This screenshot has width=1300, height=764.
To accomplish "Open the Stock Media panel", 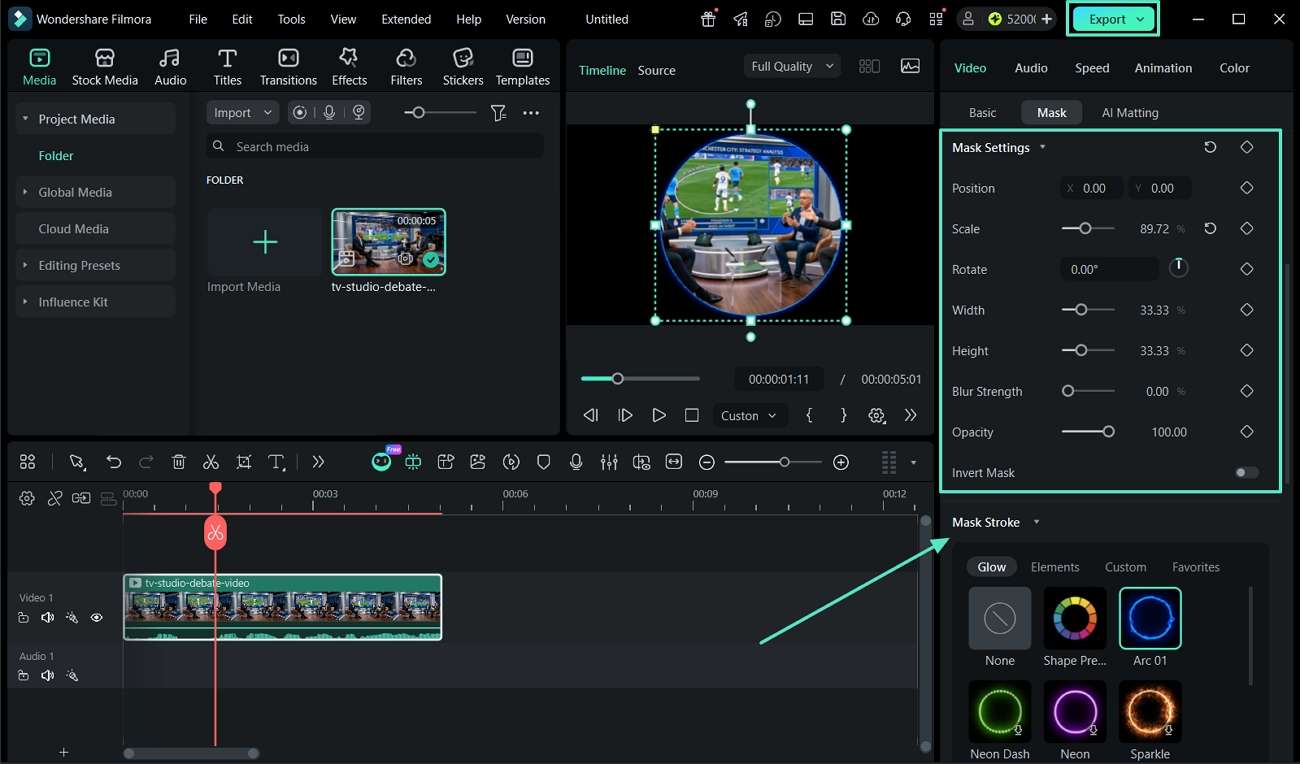I will pos(105,67).
